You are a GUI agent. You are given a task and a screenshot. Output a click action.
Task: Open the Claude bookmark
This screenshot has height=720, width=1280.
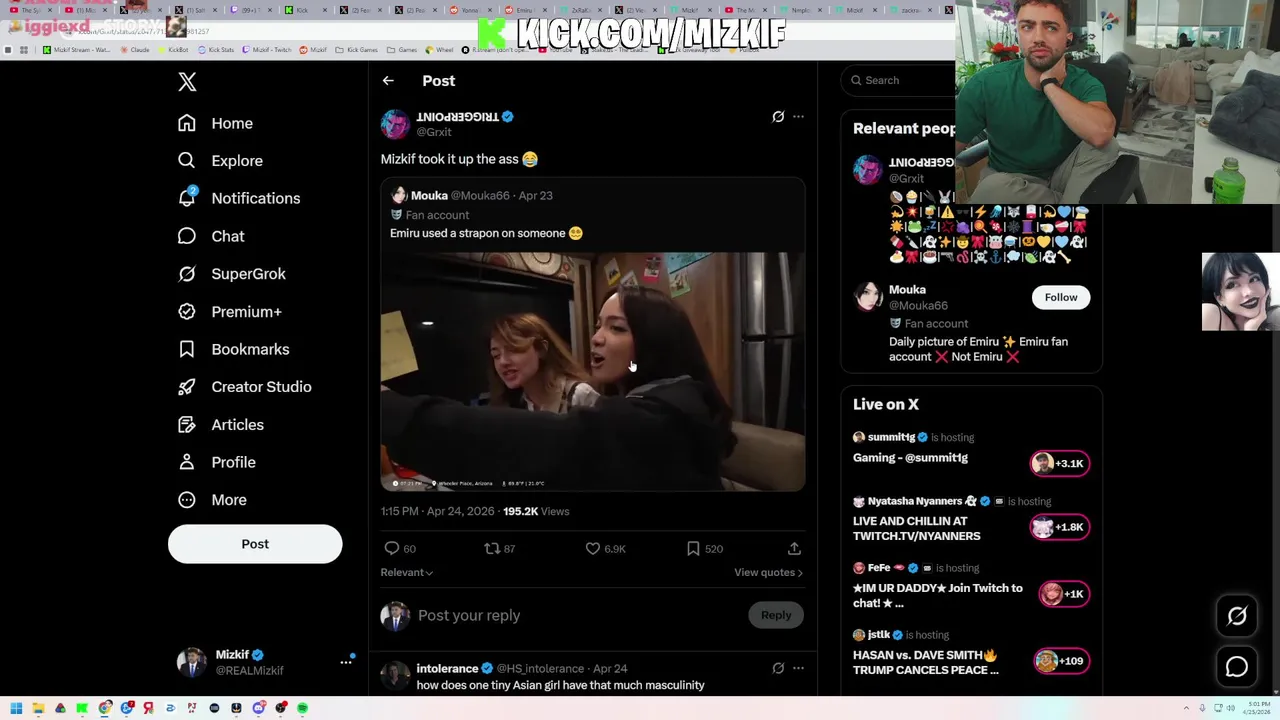point(135,50)
